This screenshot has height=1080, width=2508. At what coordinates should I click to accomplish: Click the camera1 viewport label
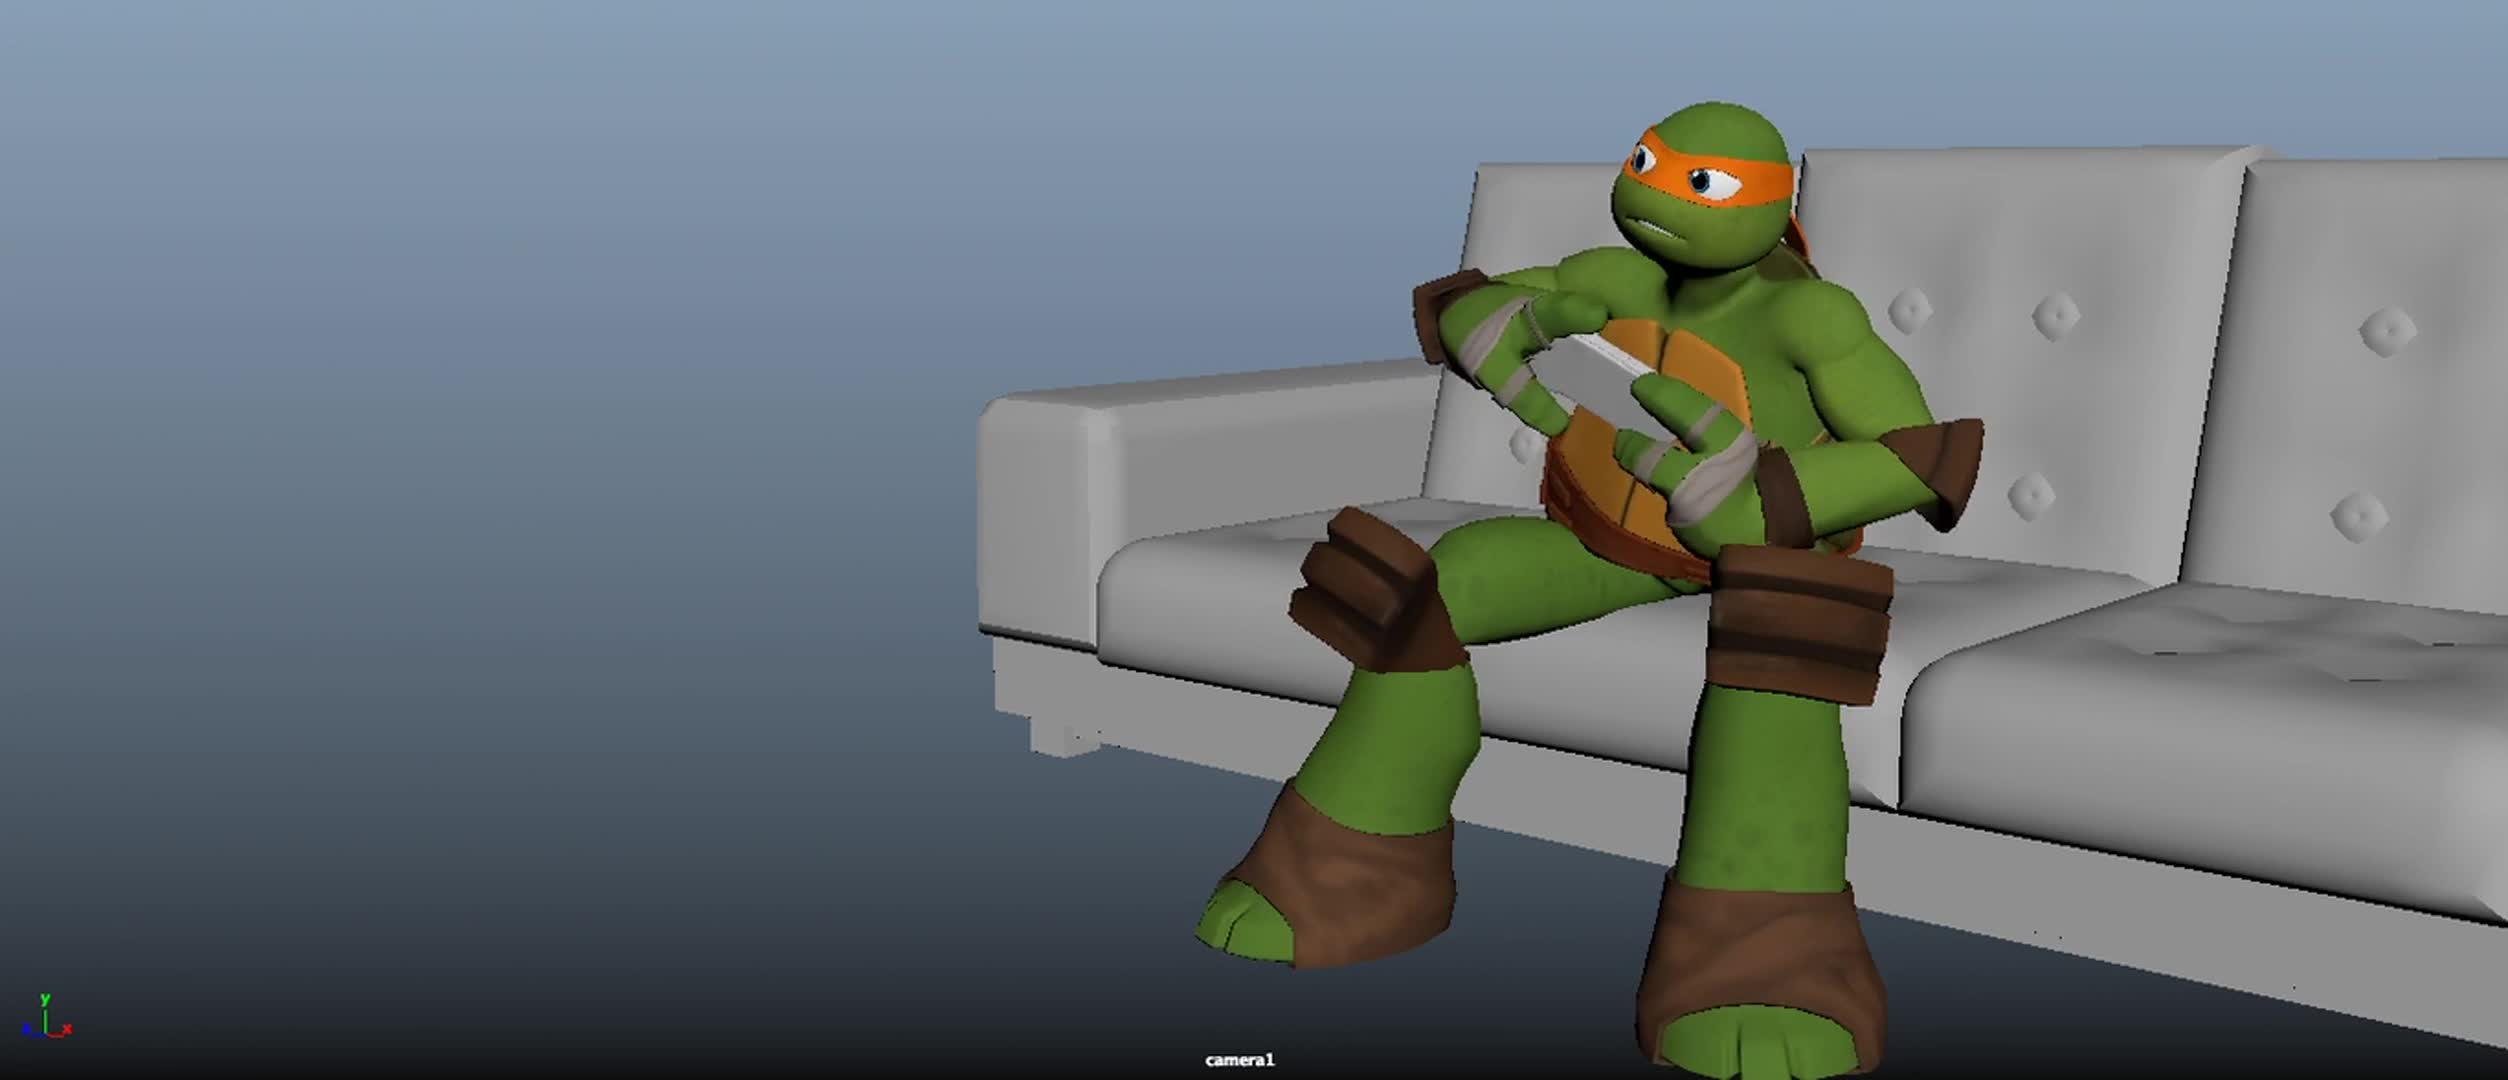1240,1060
